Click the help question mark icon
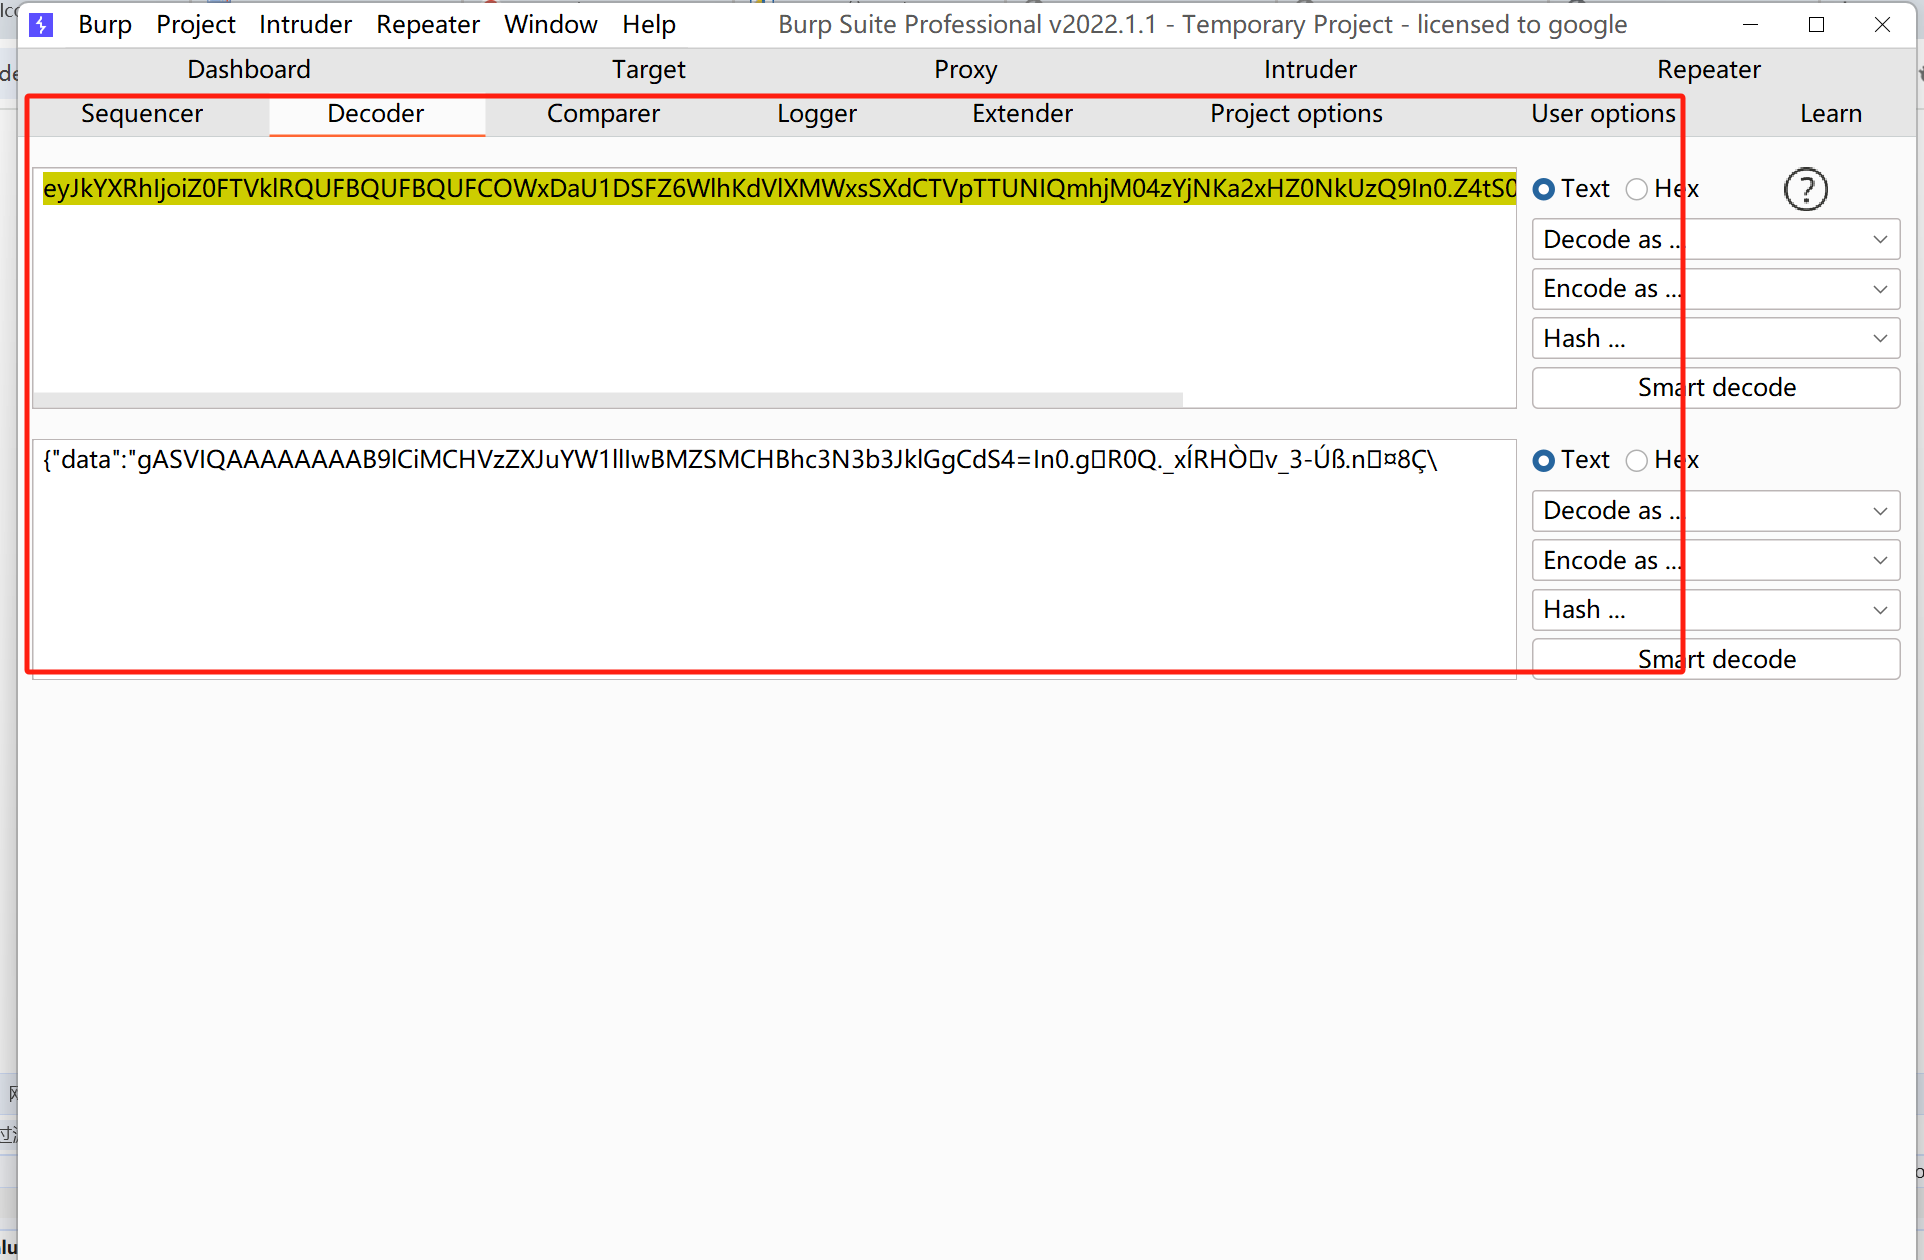Image resolution: width=1924 pixels, height=1260 pixels. tap(1805, 189)
